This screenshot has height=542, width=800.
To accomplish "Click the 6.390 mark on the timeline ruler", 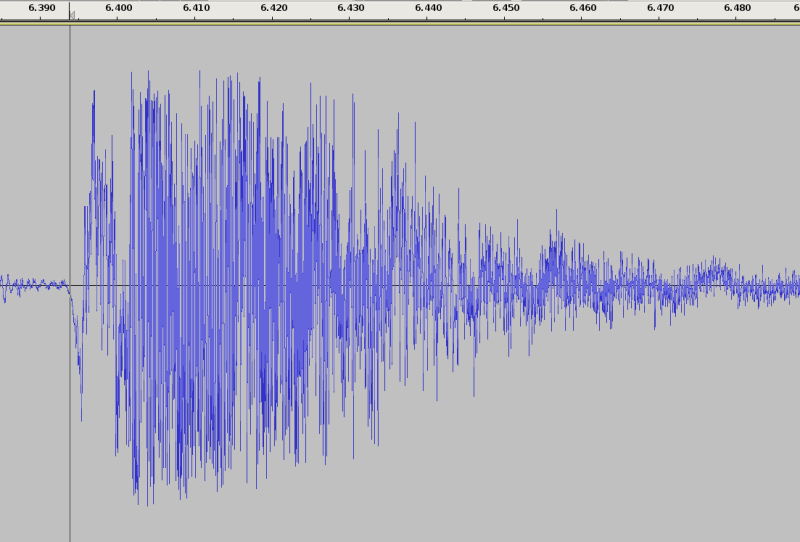I will pyautogui.click(x=42, y=8).
